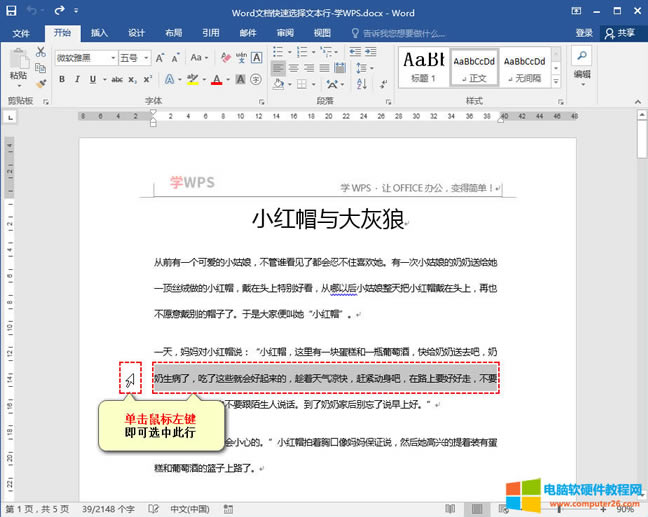Open the font name dropdown 微软雅黑

click(x=84, y=58)
